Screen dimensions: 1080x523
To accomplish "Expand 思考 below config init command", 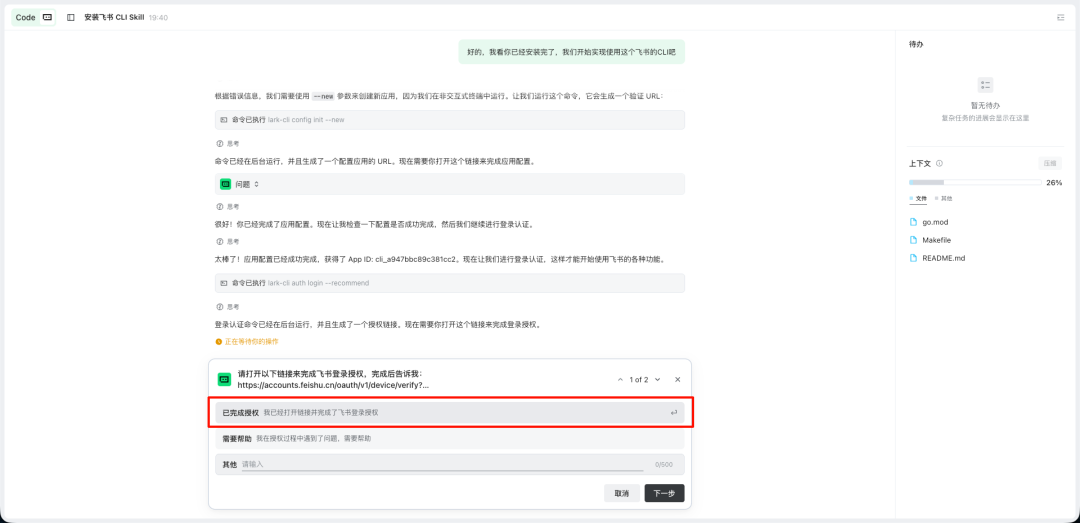I will (x=228, y=143).
